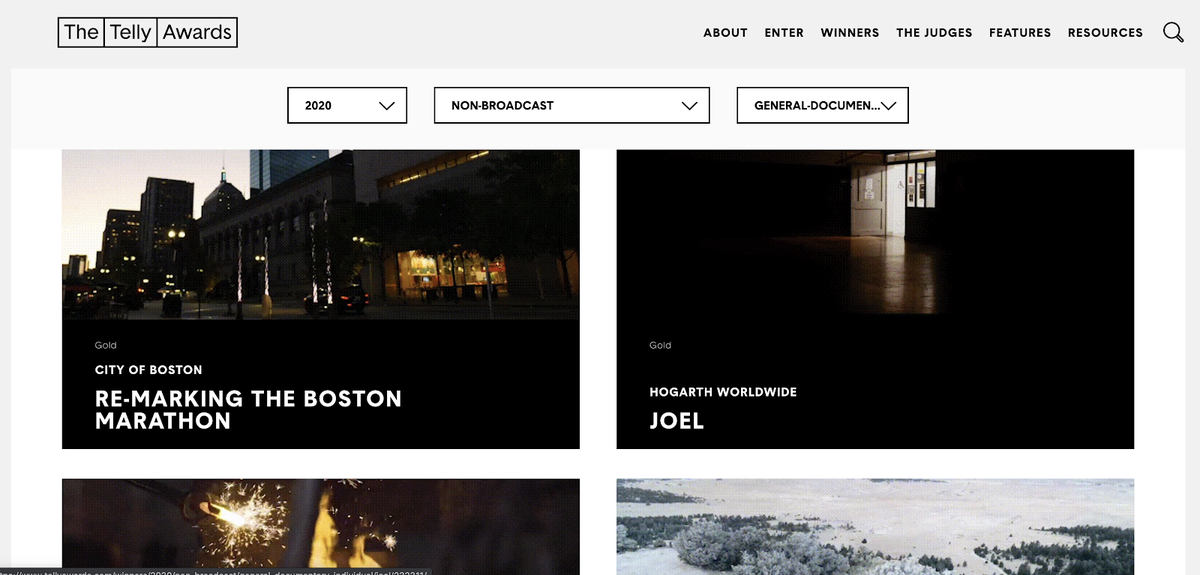Open THE JUDGES menu item

point(934,33)
